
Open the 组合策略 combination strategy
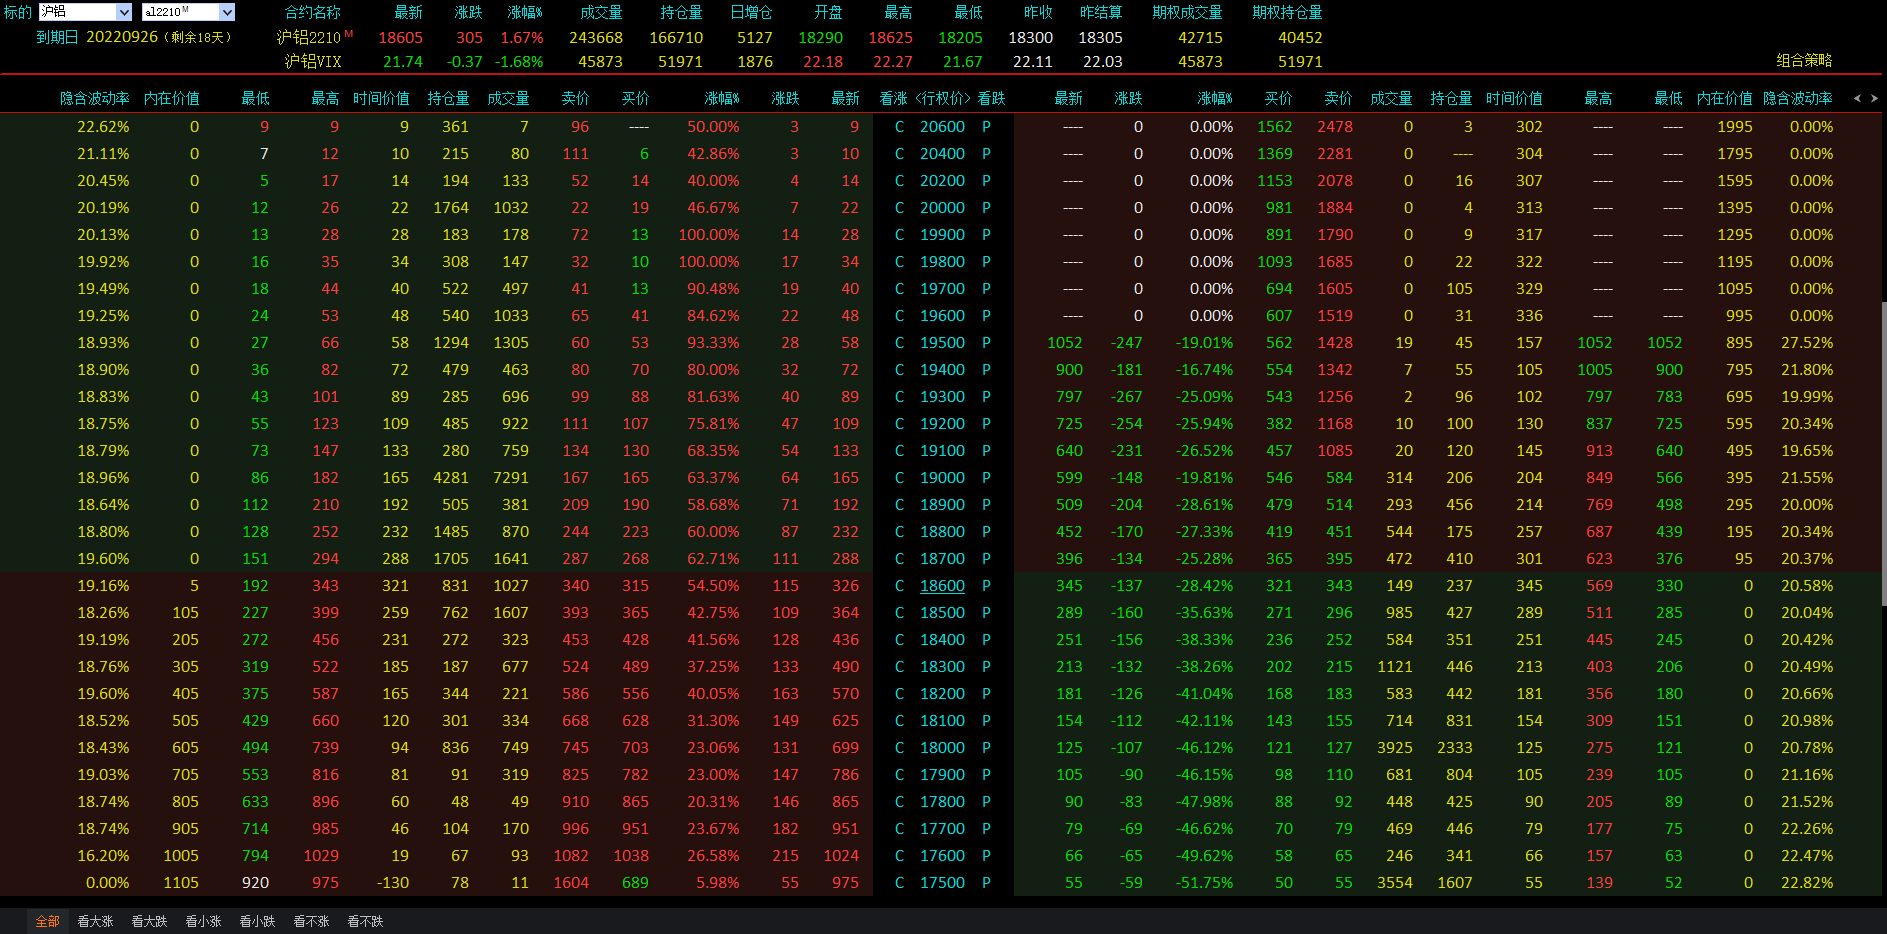coord(1804,60)
